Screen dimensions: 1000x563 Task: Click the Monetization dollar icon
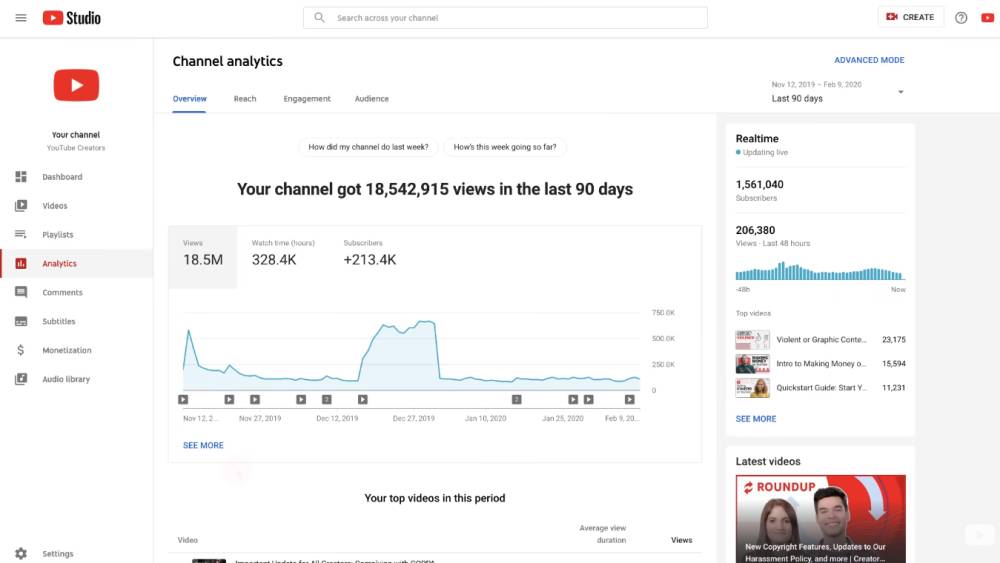(21, 350)
